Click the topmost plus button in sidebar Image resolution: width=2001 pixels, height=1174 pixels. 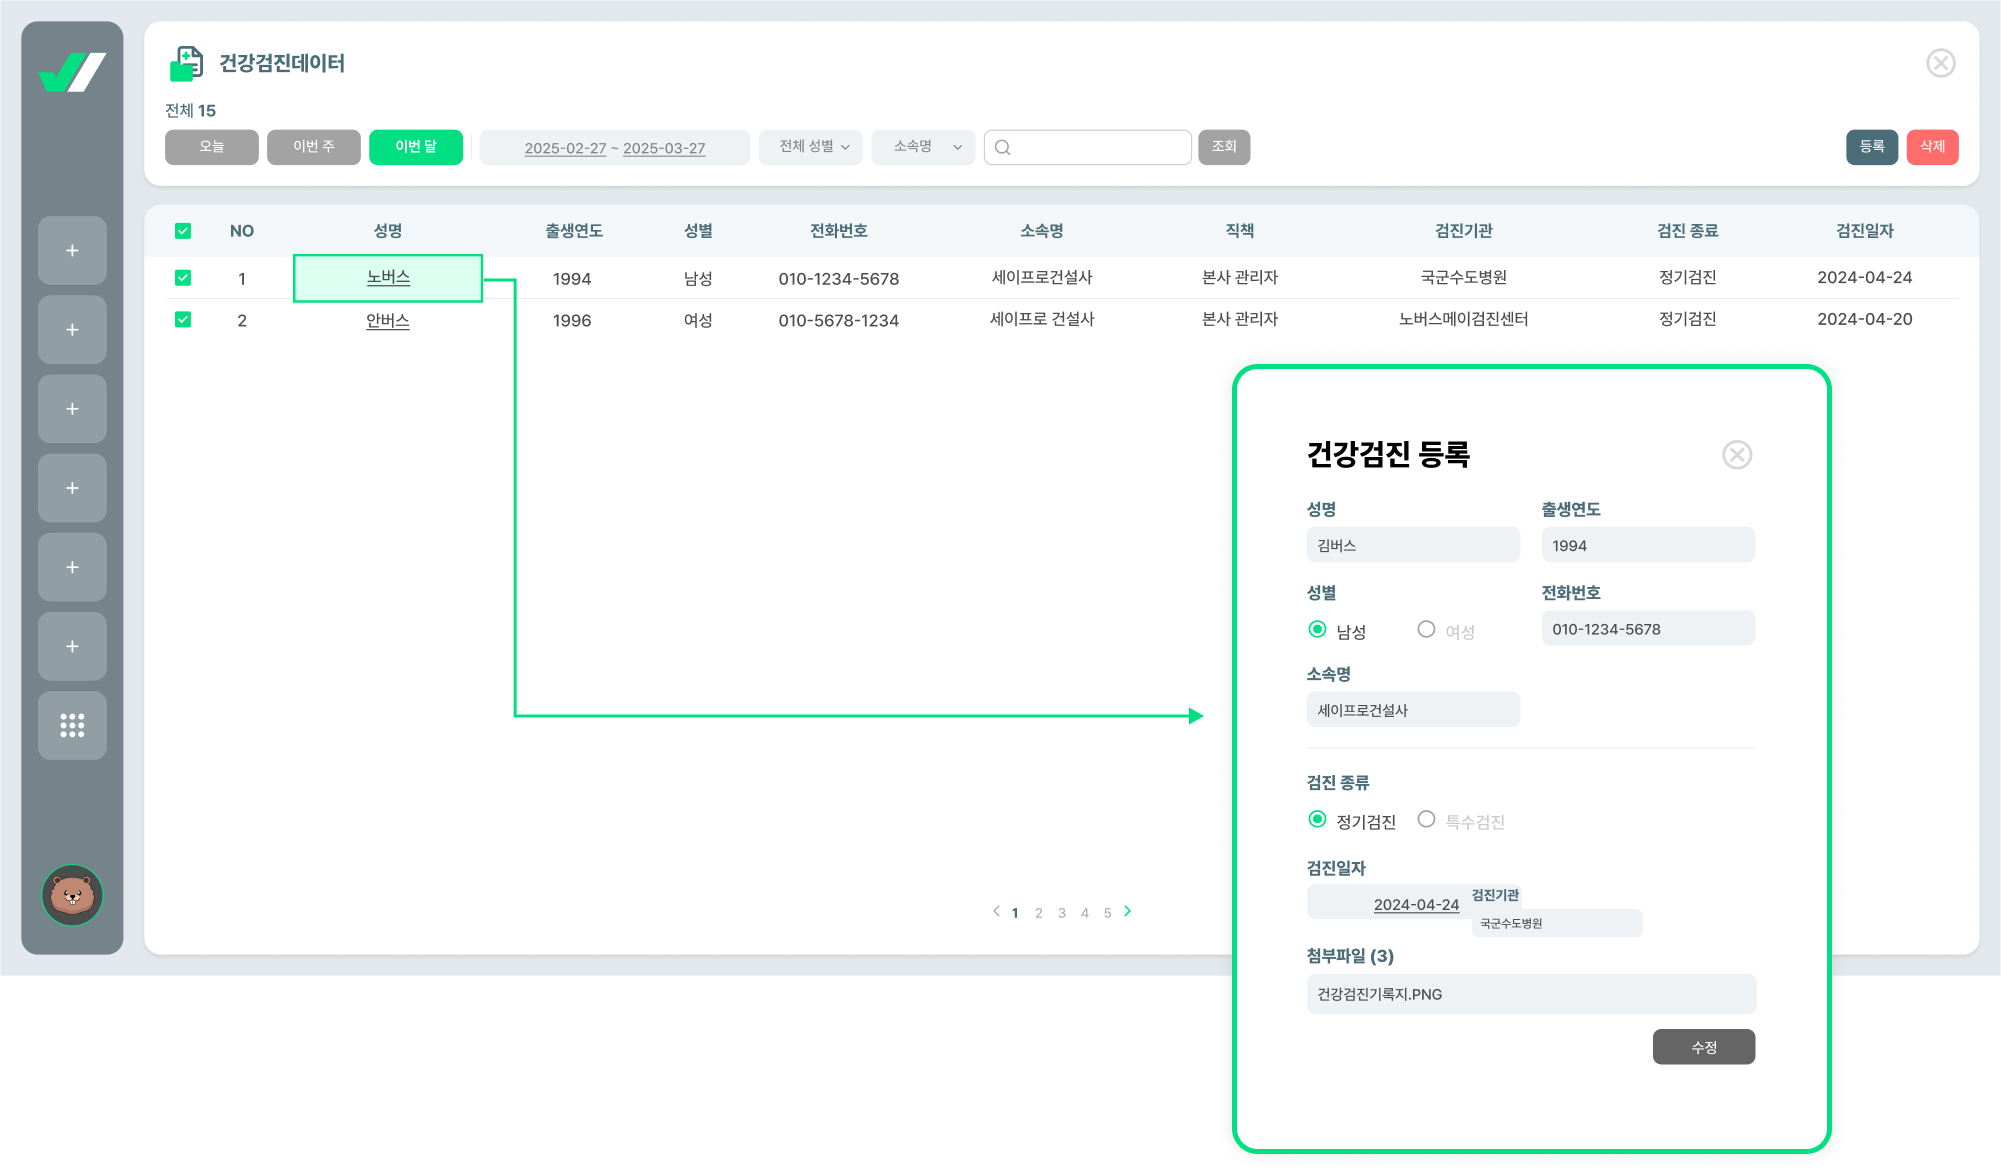tap(72, 250)
